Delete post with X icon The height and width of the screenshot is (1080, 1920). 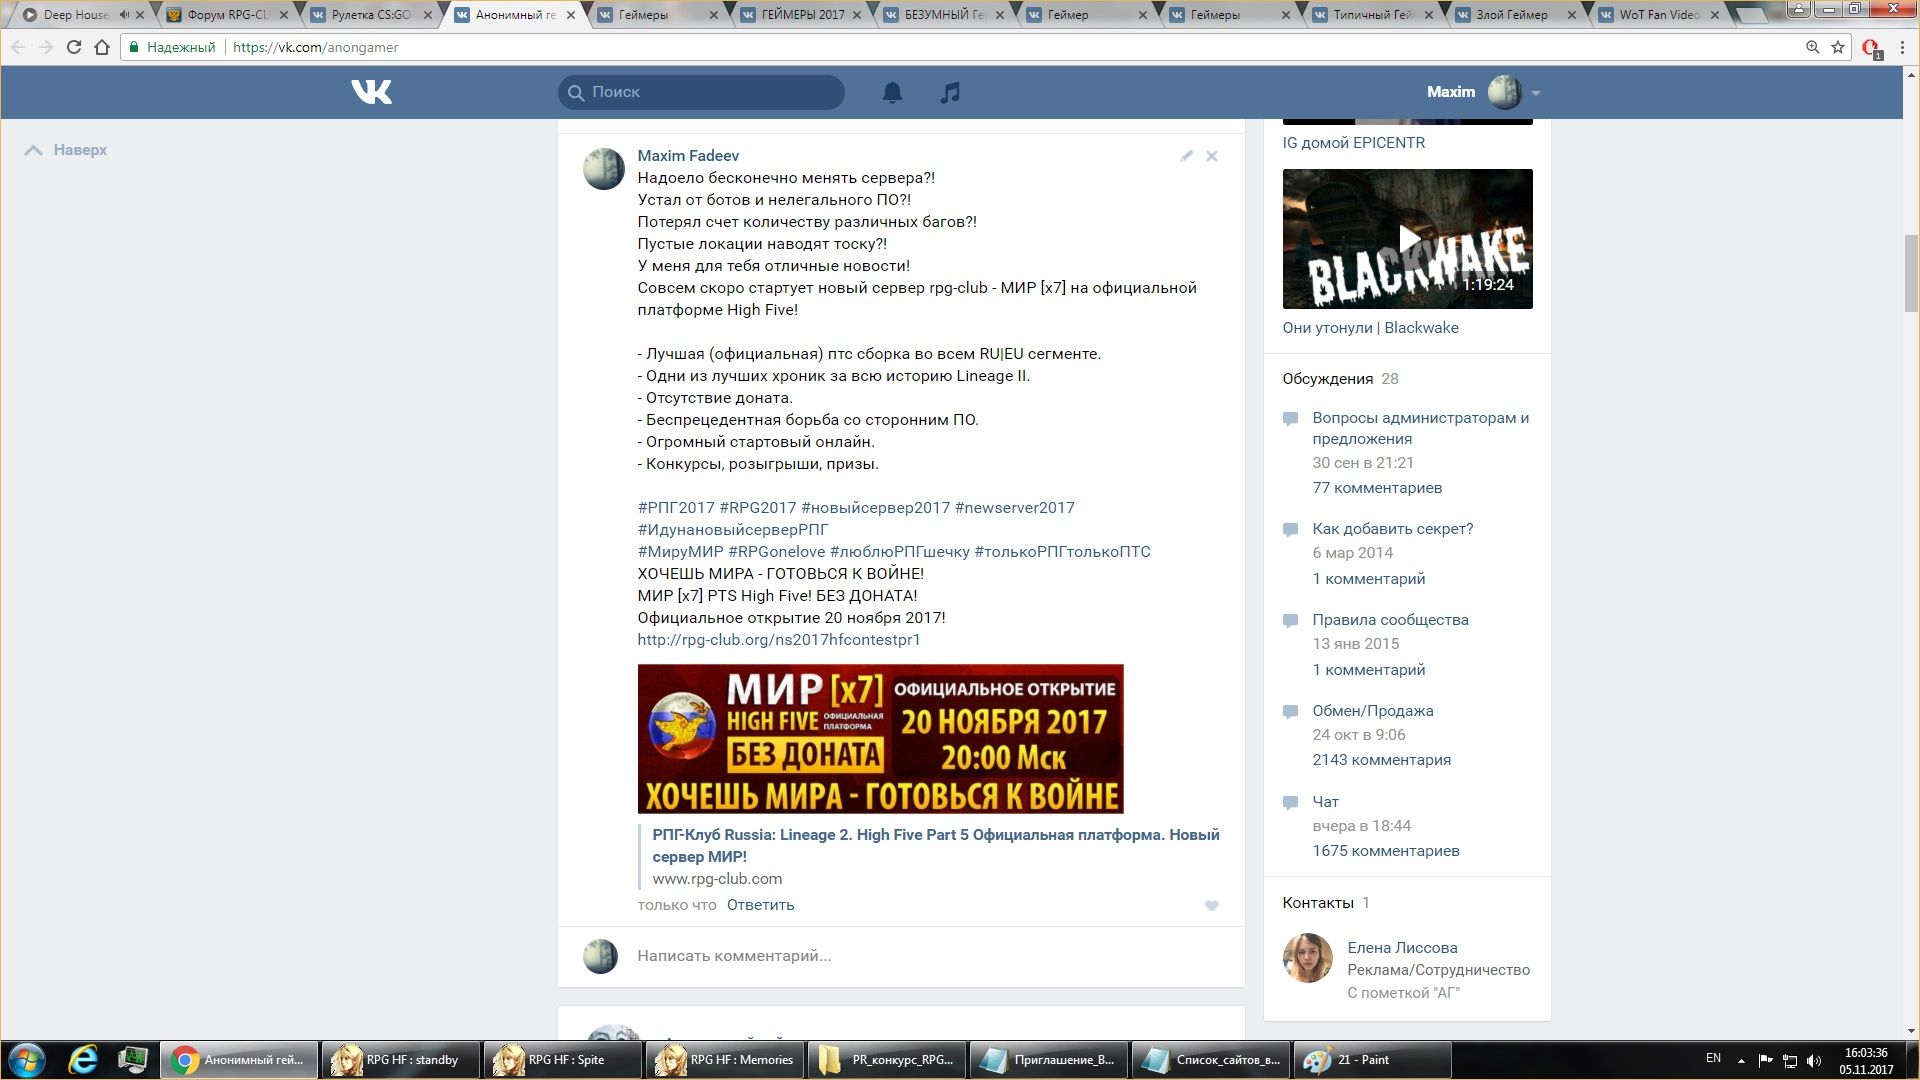coord(1211,156)
